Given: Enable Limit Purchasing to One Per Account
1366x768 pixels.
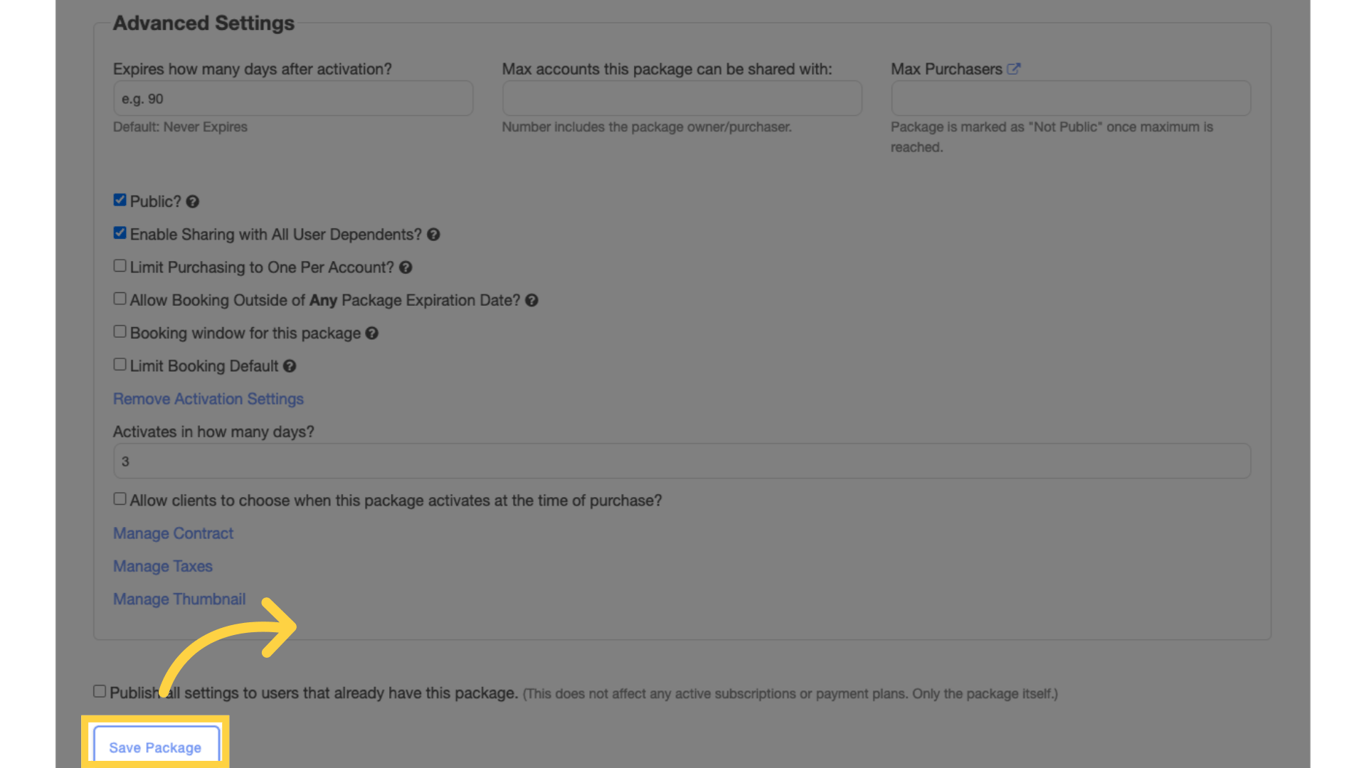Looking at the screenshot, I should 120,266.
